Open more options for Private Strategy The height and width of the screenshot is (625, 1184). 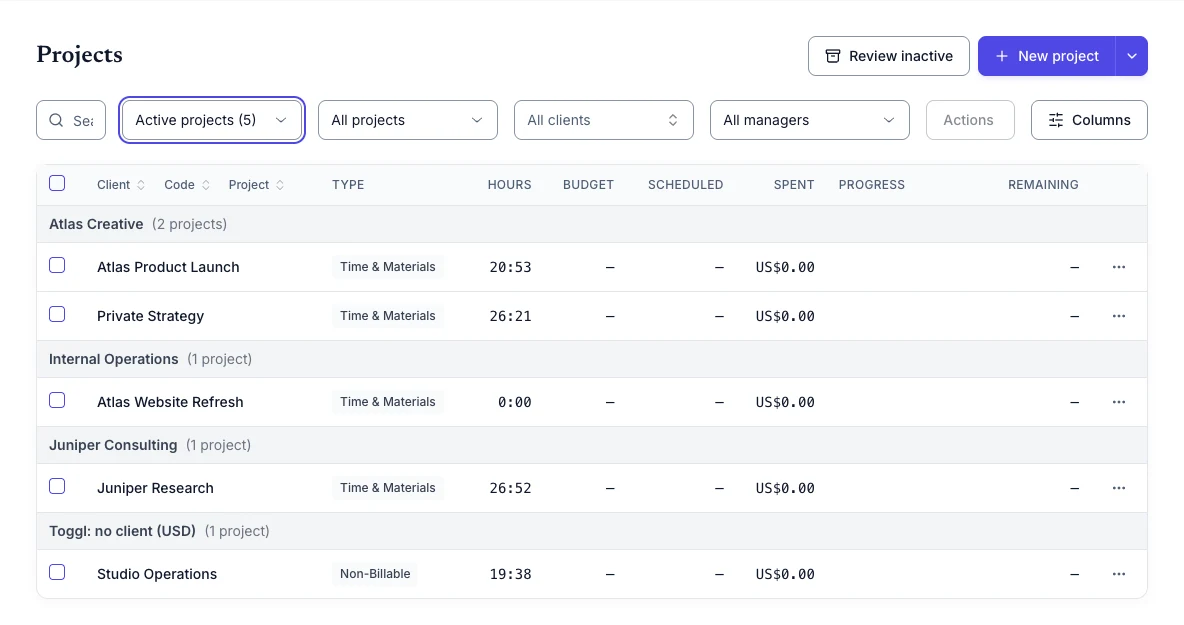click(x=1118, y=316)
